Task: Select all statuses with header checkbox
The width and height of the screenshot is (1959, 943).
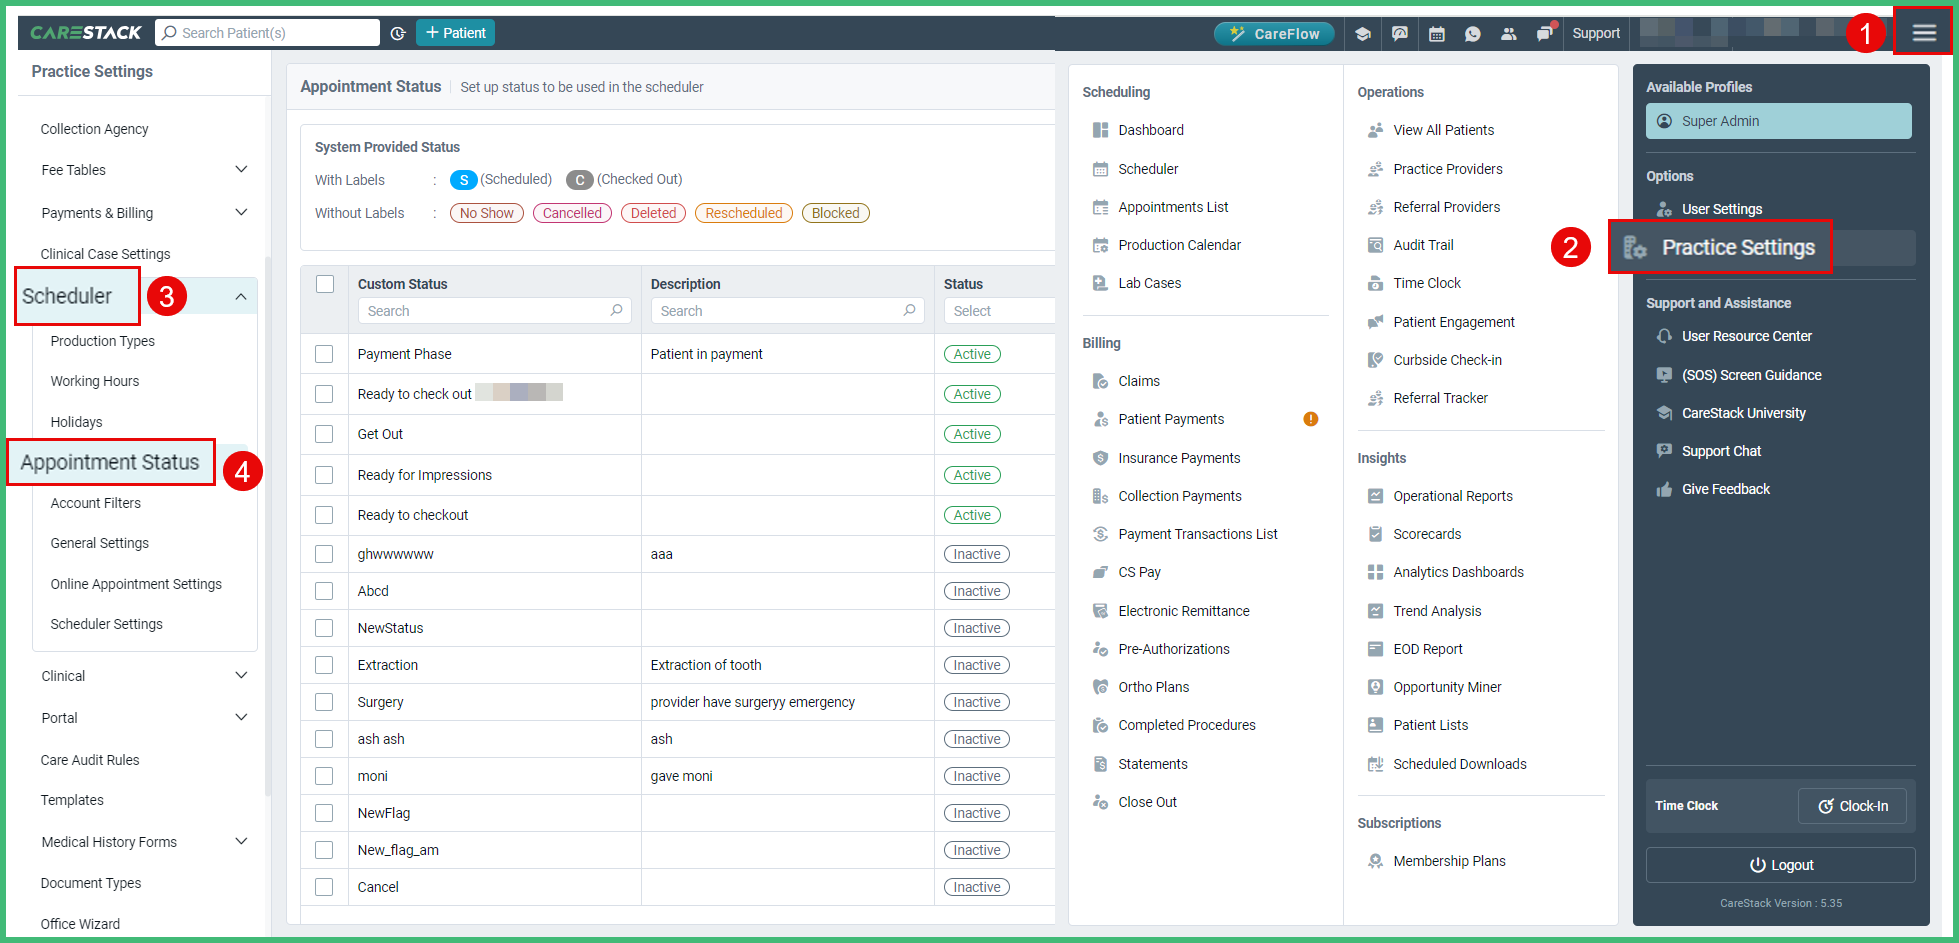Action: [325, 284]
